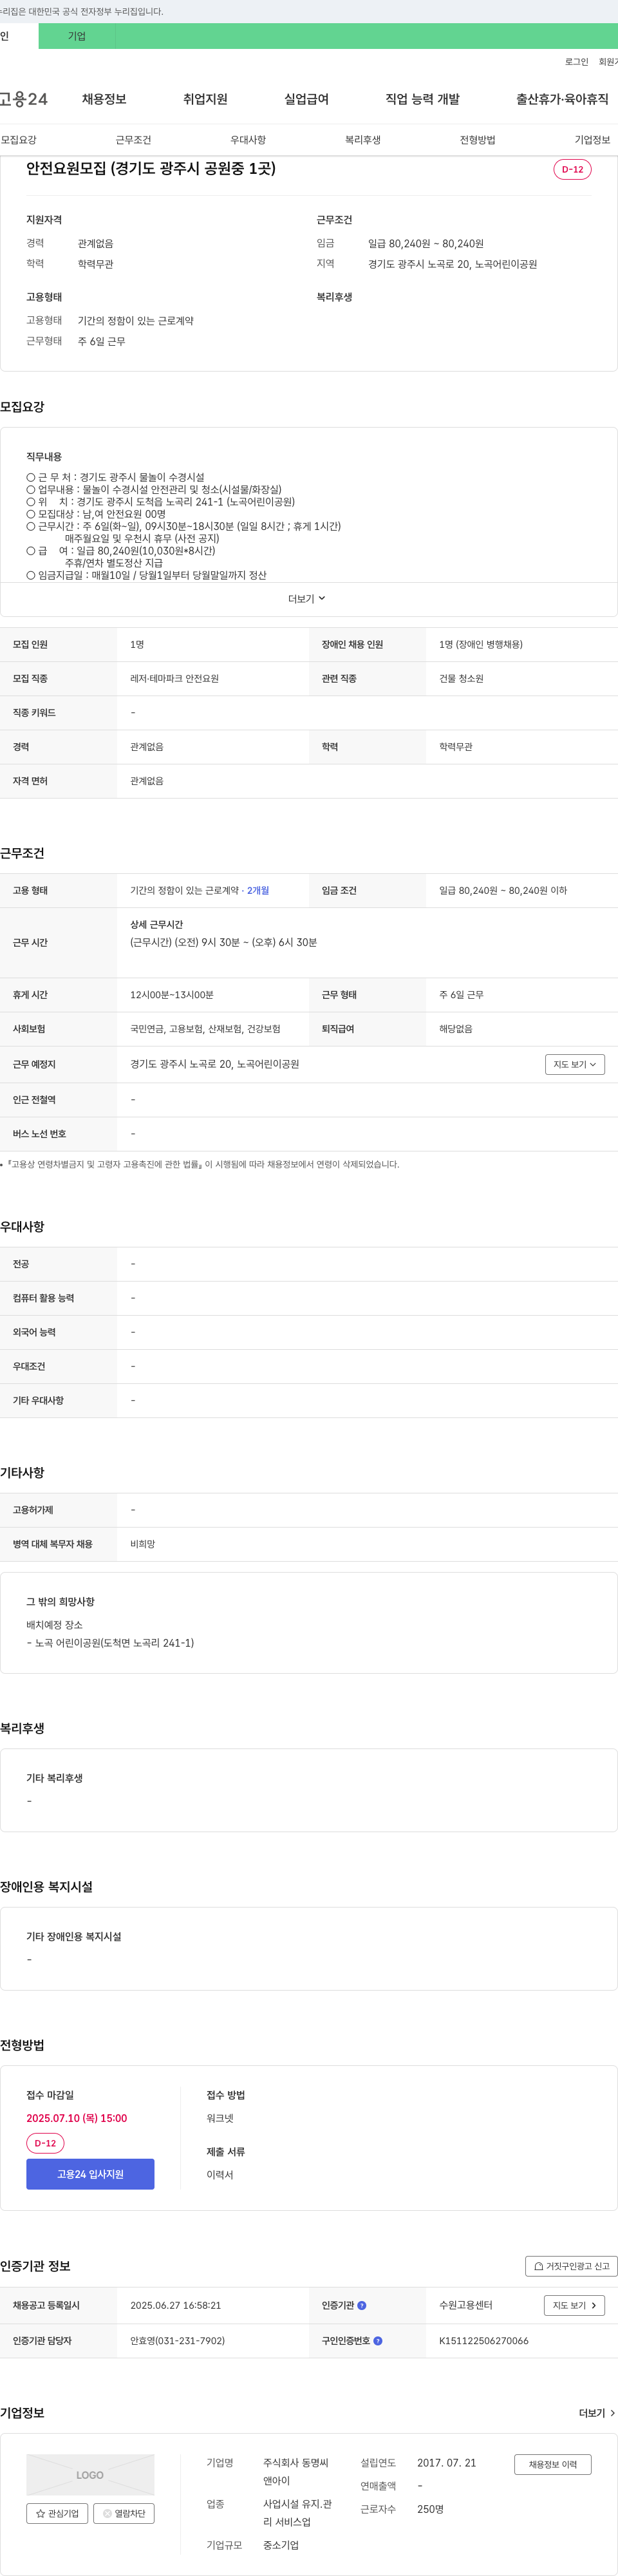Expand 직무내용 with the 더보기 toggle
Screen dimensions: 618x2576
[307, 599]
